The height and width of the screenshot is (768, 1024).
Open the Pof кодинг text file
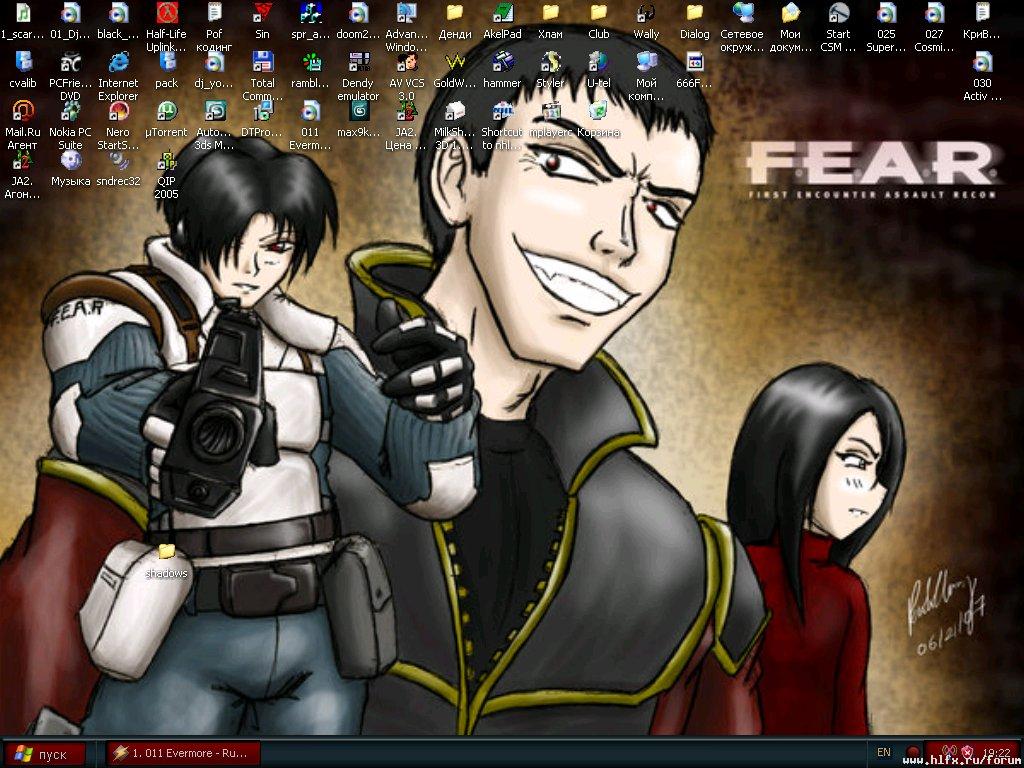coord(214,12)
